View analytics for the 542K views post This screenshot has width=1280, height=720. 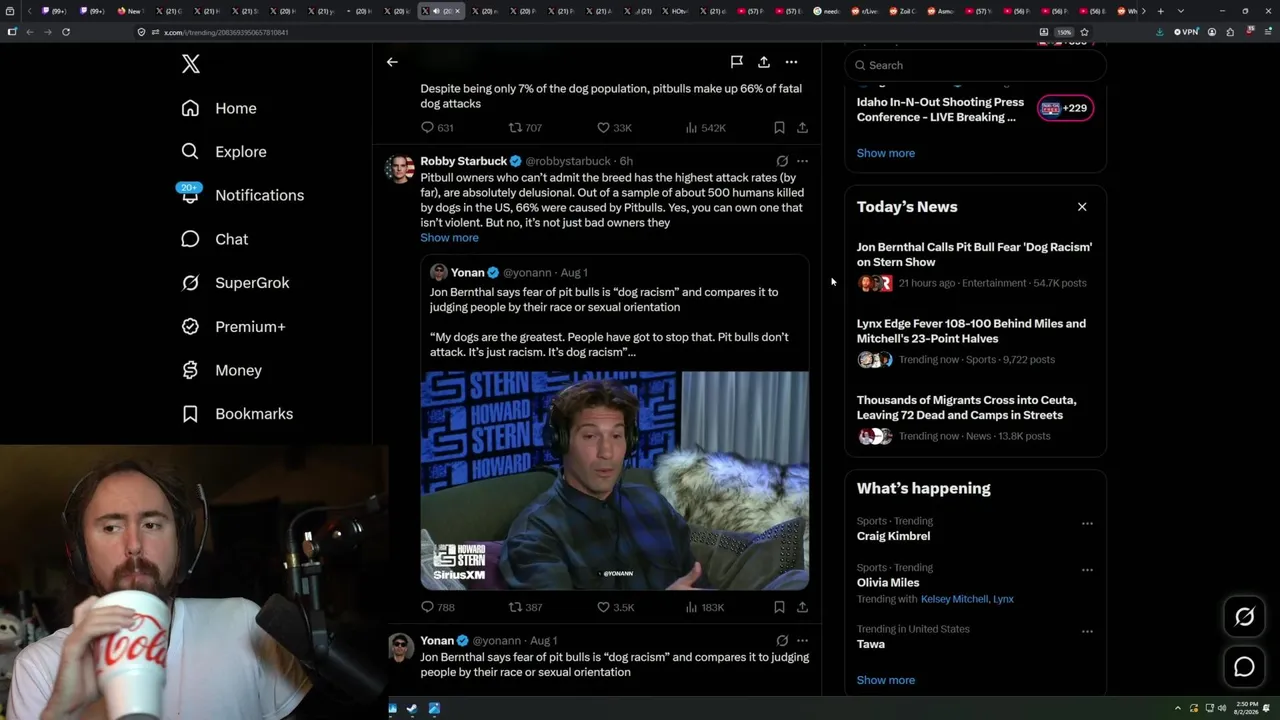(705, 128)
